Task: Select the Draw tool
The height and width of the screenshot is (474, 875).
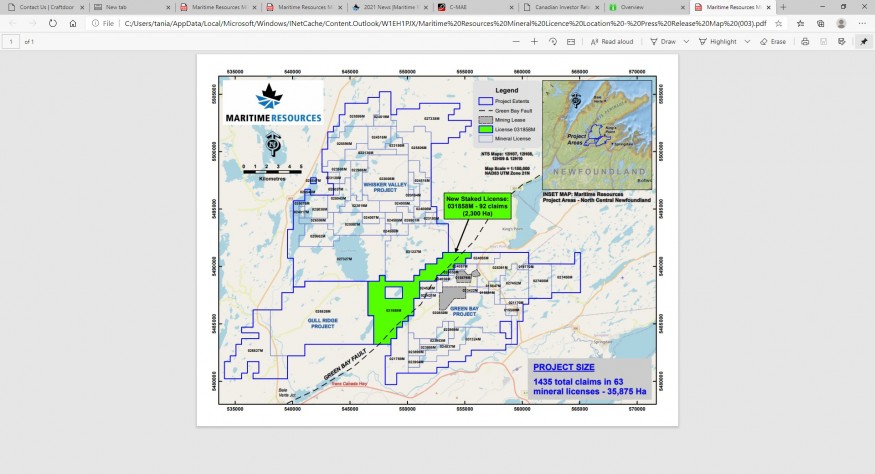Action: click(663, 41)
